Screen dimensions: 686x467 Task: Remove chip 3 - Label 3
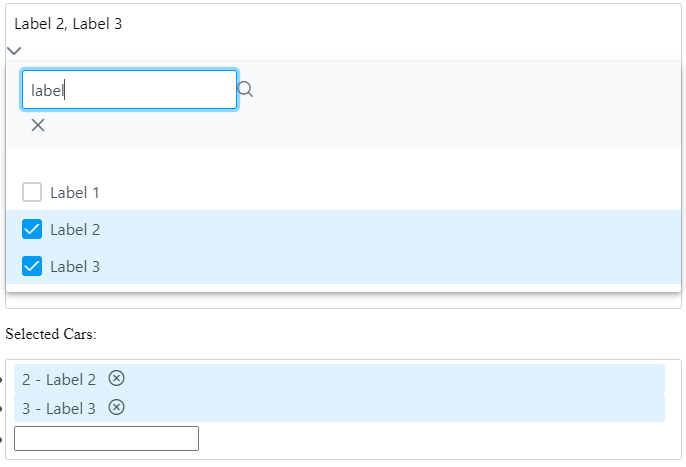pos(116,407)
